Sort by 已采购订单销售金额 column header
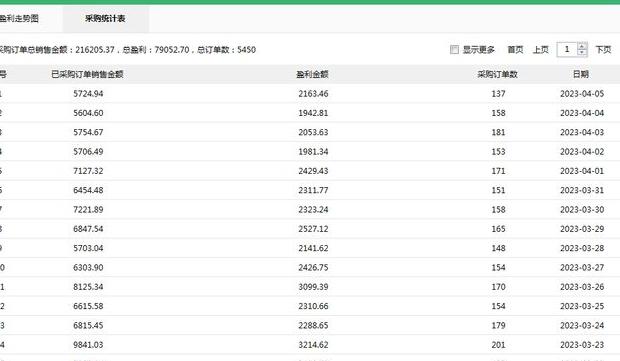 [87, 74]
